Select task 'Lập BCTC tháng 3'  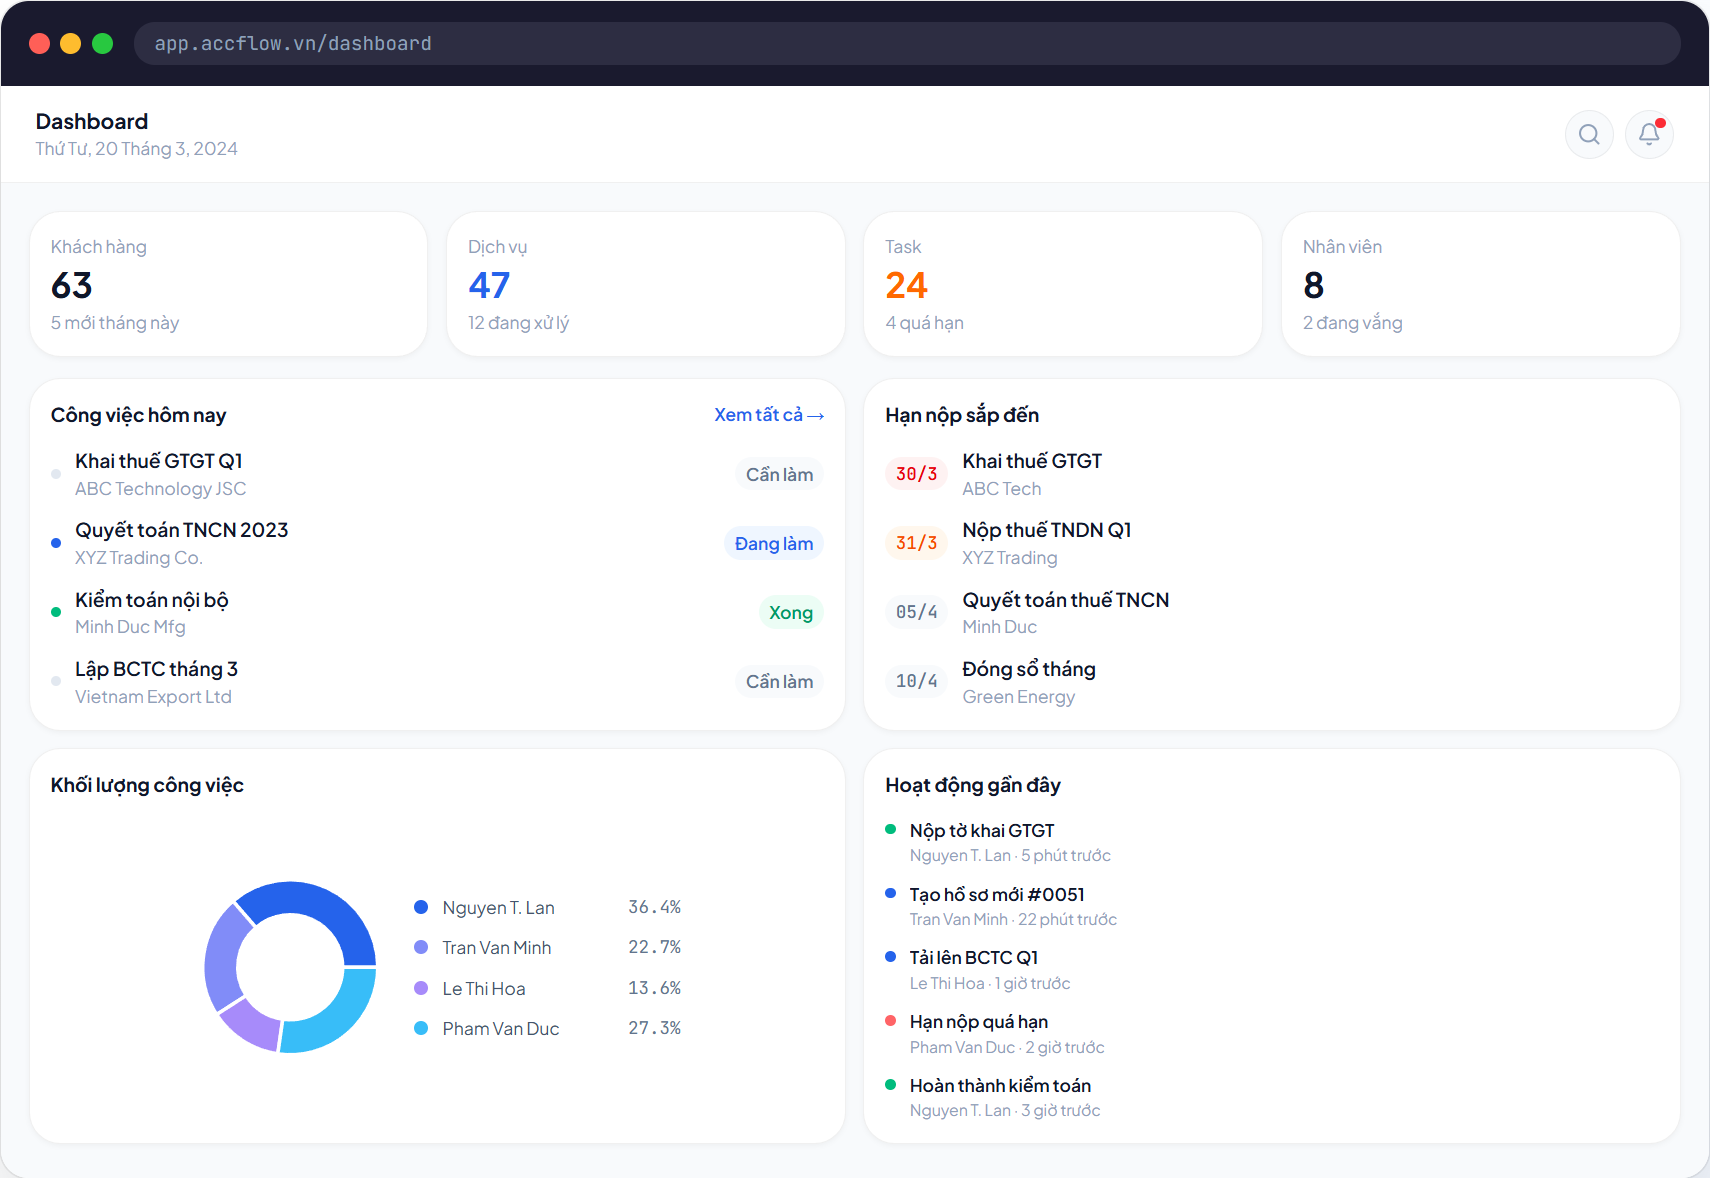437,682
